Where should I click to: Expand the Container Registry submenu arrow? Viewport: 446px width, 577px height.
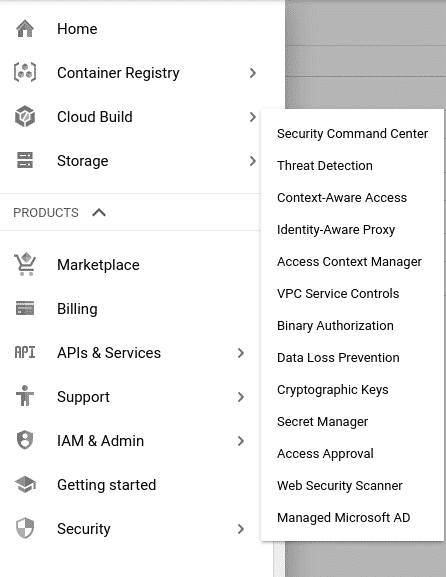[252, 73]
